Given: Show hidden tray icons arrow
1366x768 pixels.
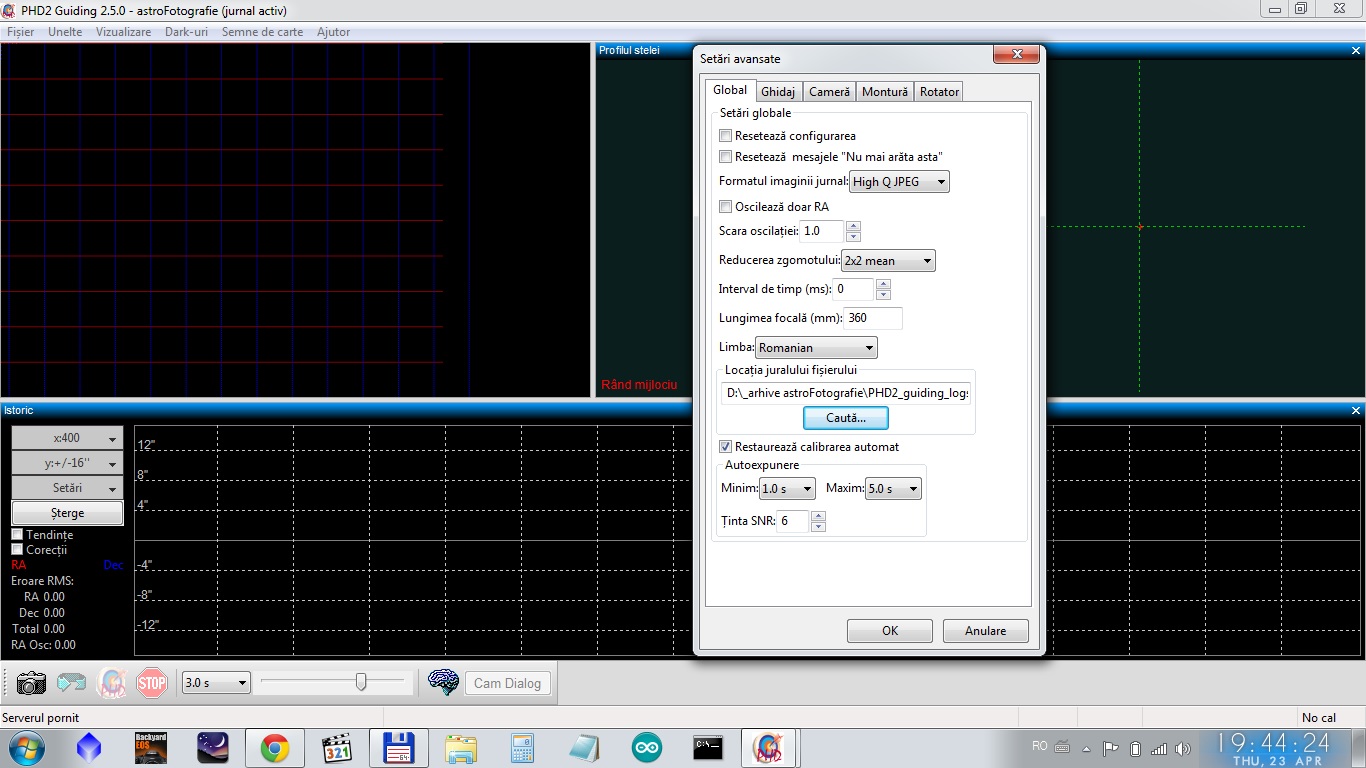Looking at the screenshot, I should [x=1087, y=748].
